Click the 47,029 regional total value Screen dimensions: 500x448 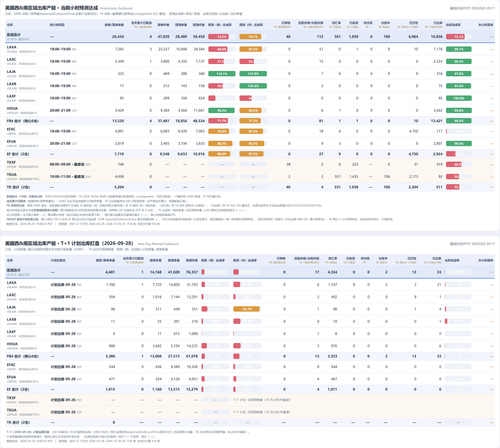click(163, 37)
